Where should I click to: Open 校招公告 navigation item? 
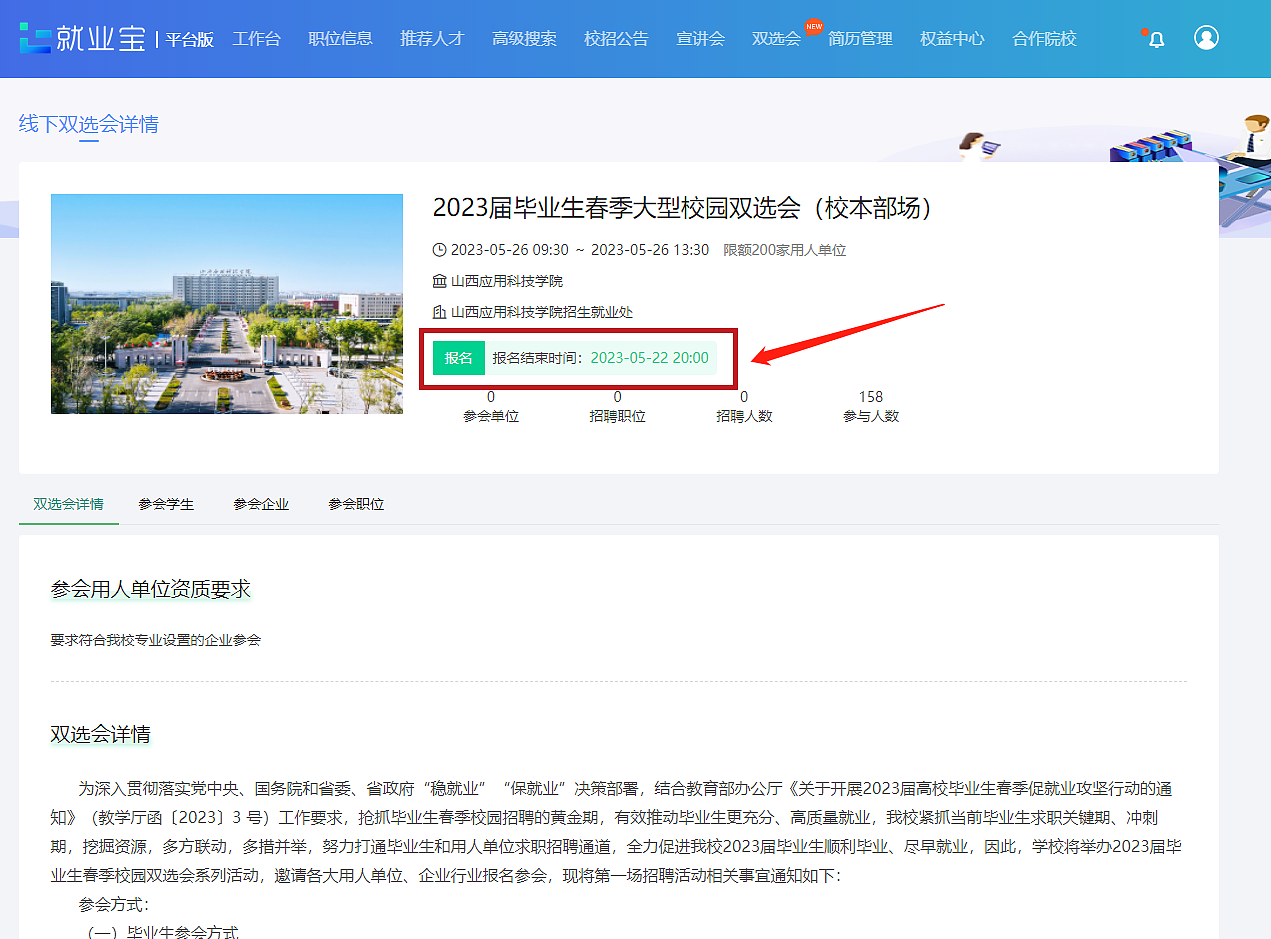tap(616, 39)
